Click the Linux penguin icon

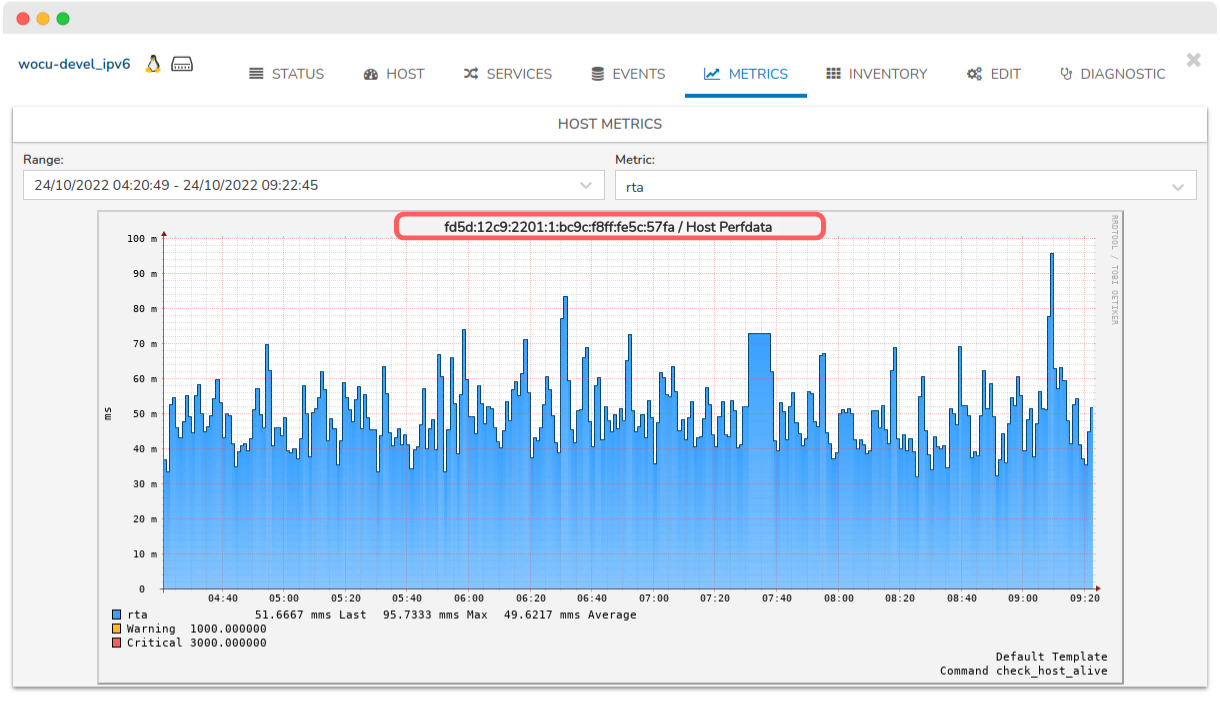point(153,64)
